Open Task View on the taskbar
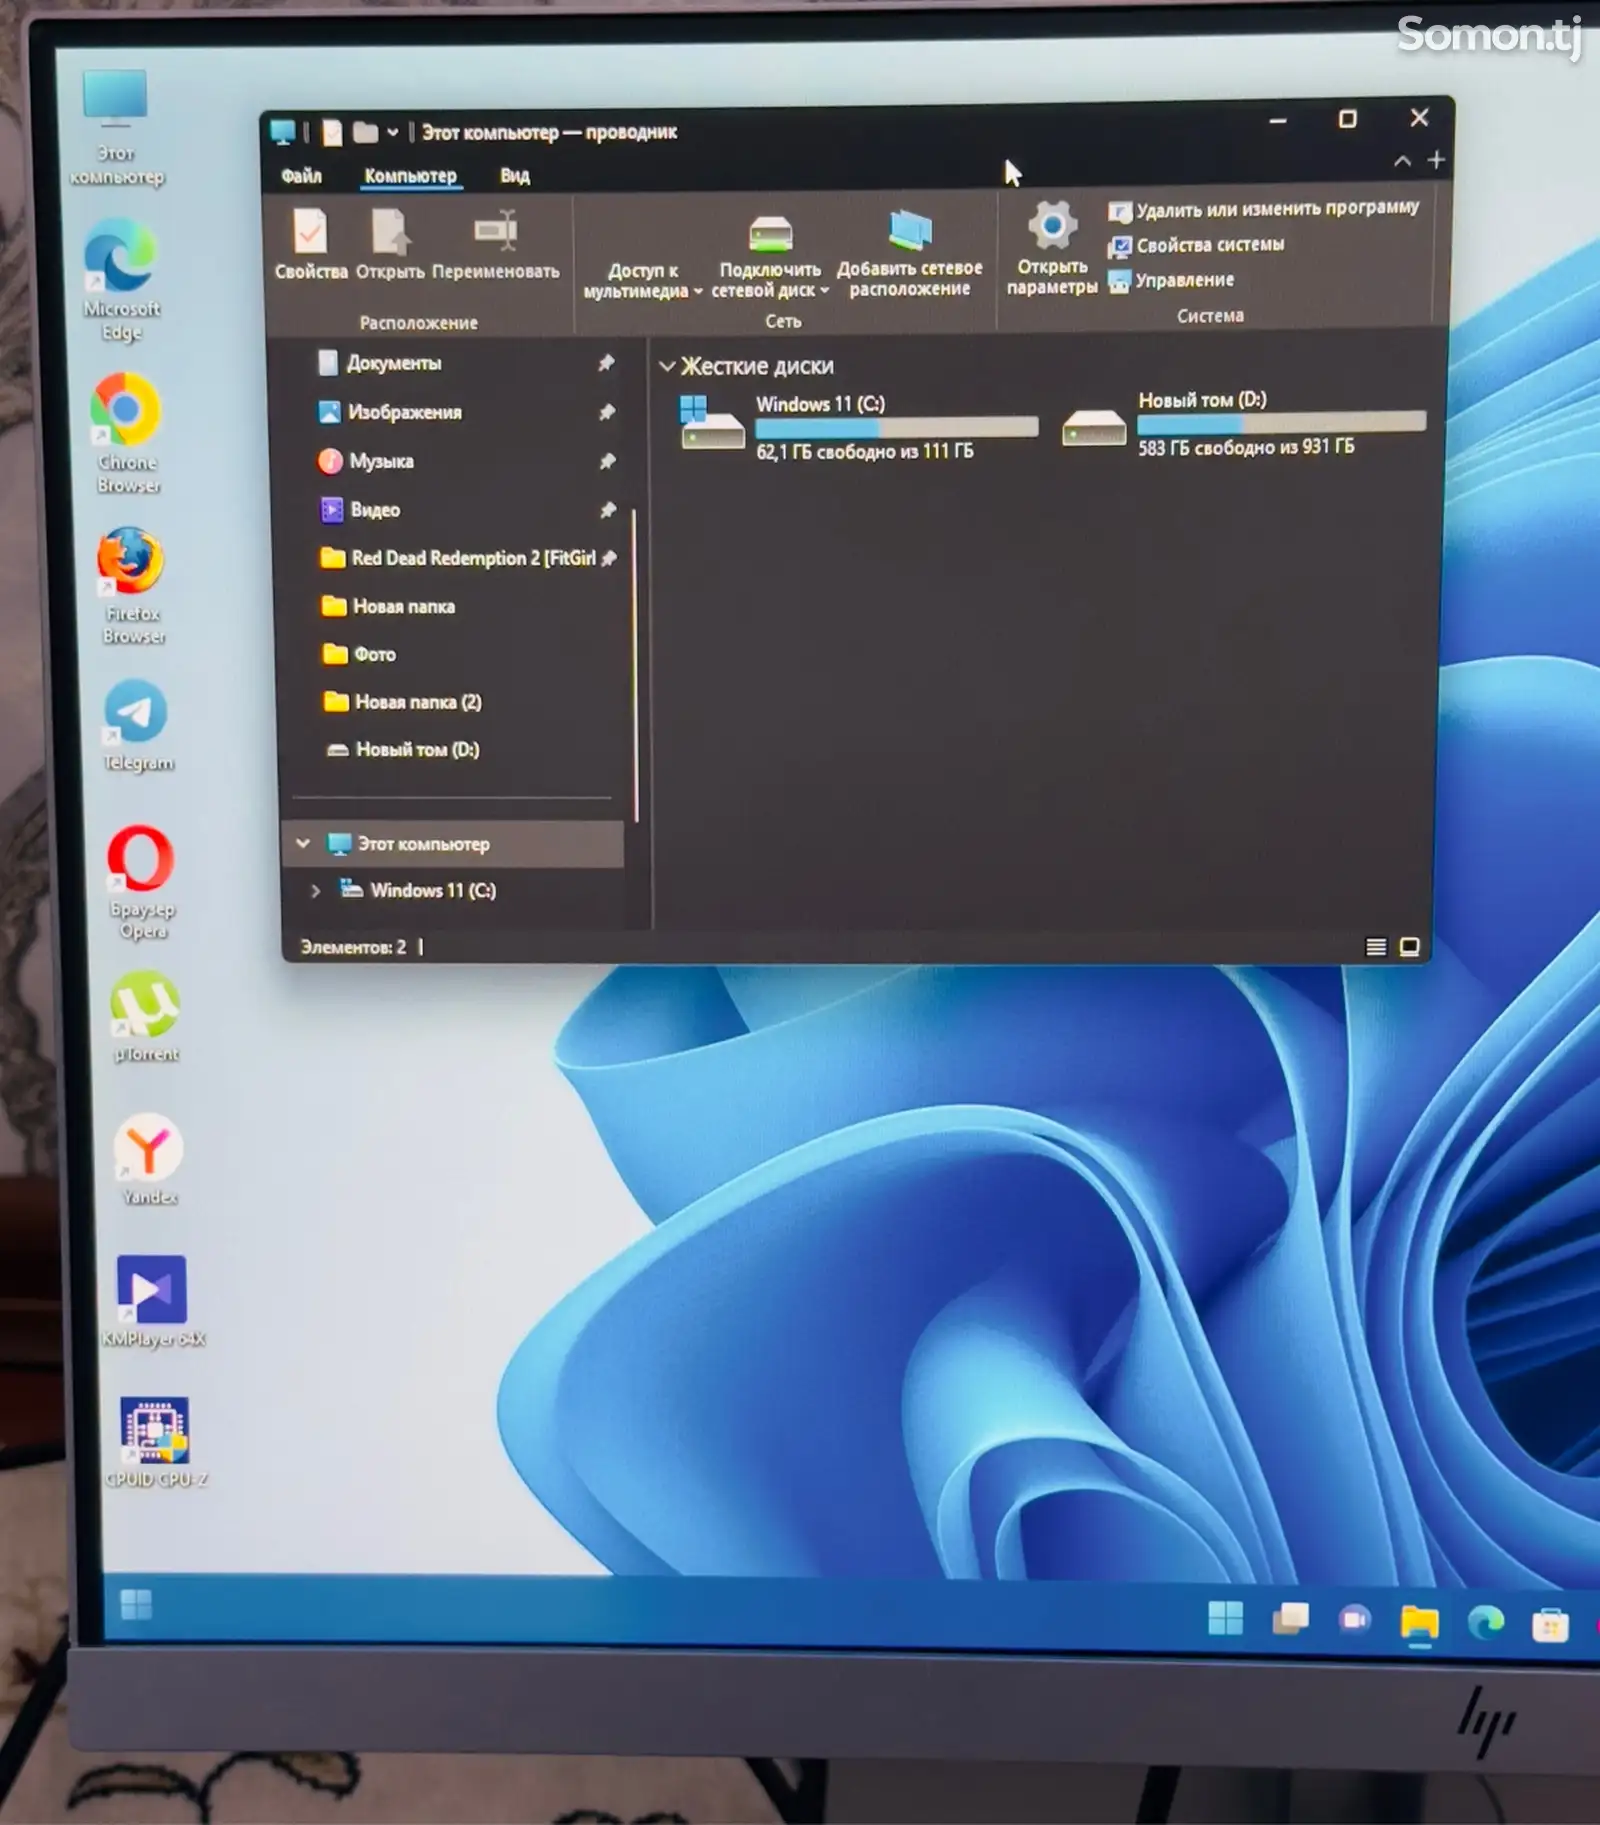The height and width of the screenshot is (1825, 1600). pyautogui.click(x=1290, y=1618)
